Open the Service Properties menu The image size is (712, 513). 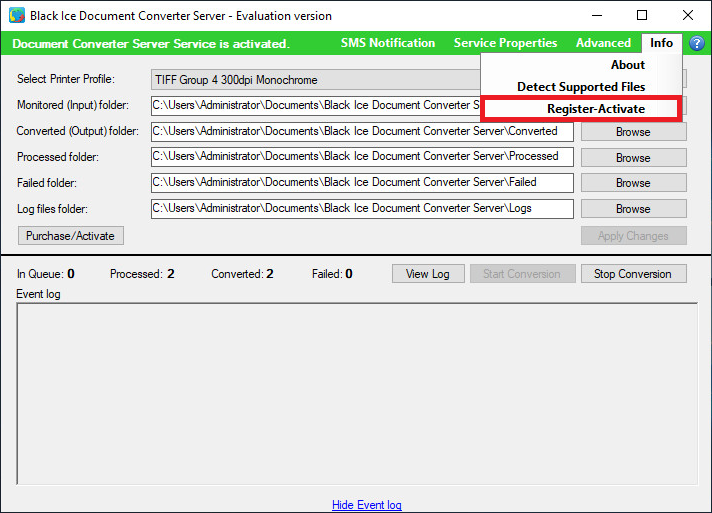(505, 43)
